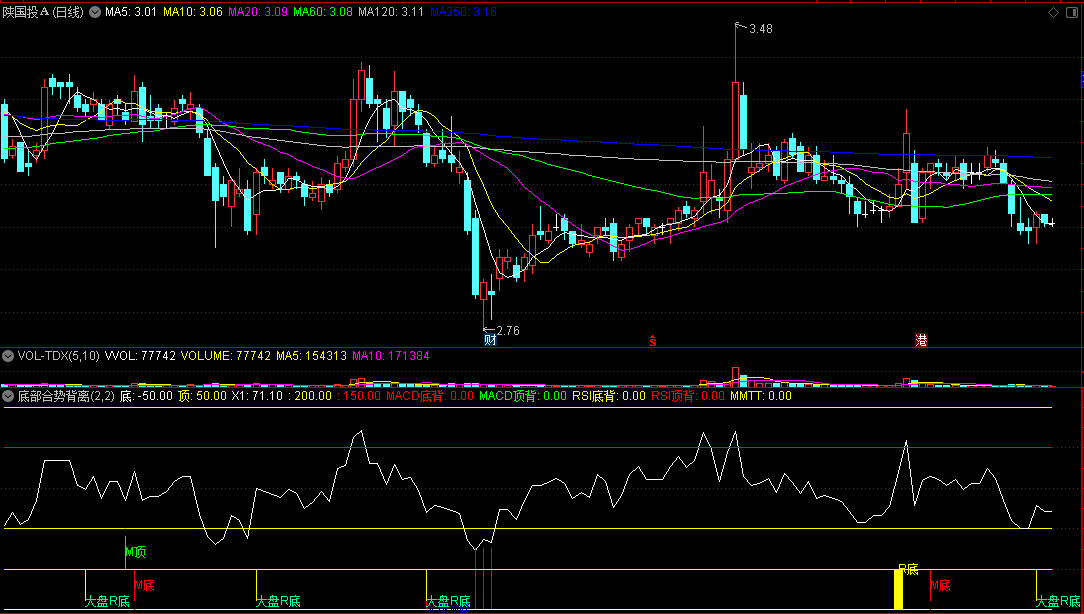Select the X1: 71.10 value
This screenshot has width=1084, height=614.
pos(257,396)
